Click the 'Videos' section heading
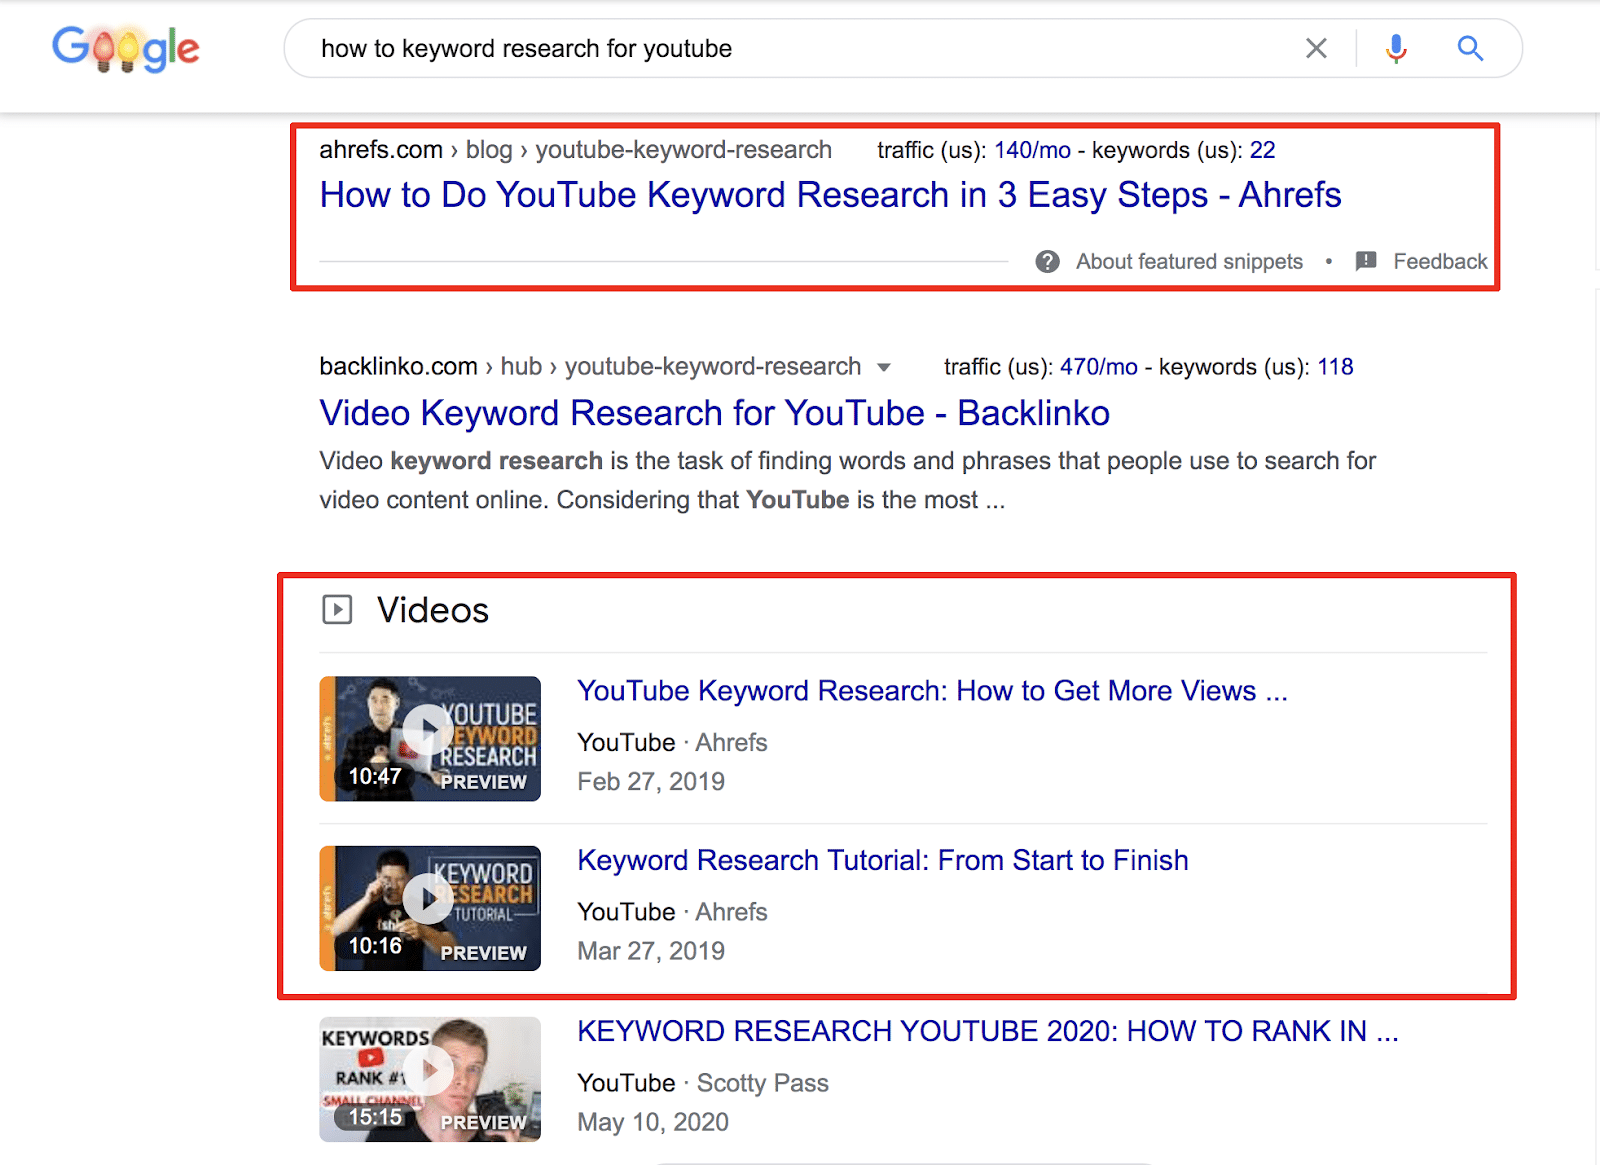This screenshot has width=1600, height=1165. point(433,610)
